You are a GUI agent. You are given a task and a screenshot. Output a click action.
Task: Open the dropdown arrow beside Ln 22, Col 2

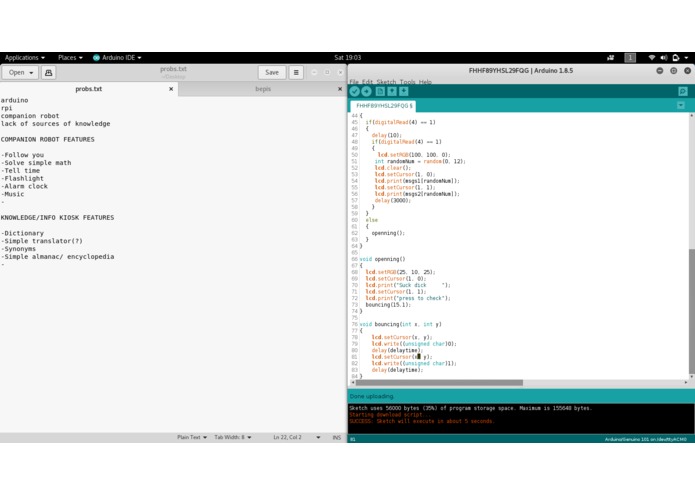click(318, 437)
